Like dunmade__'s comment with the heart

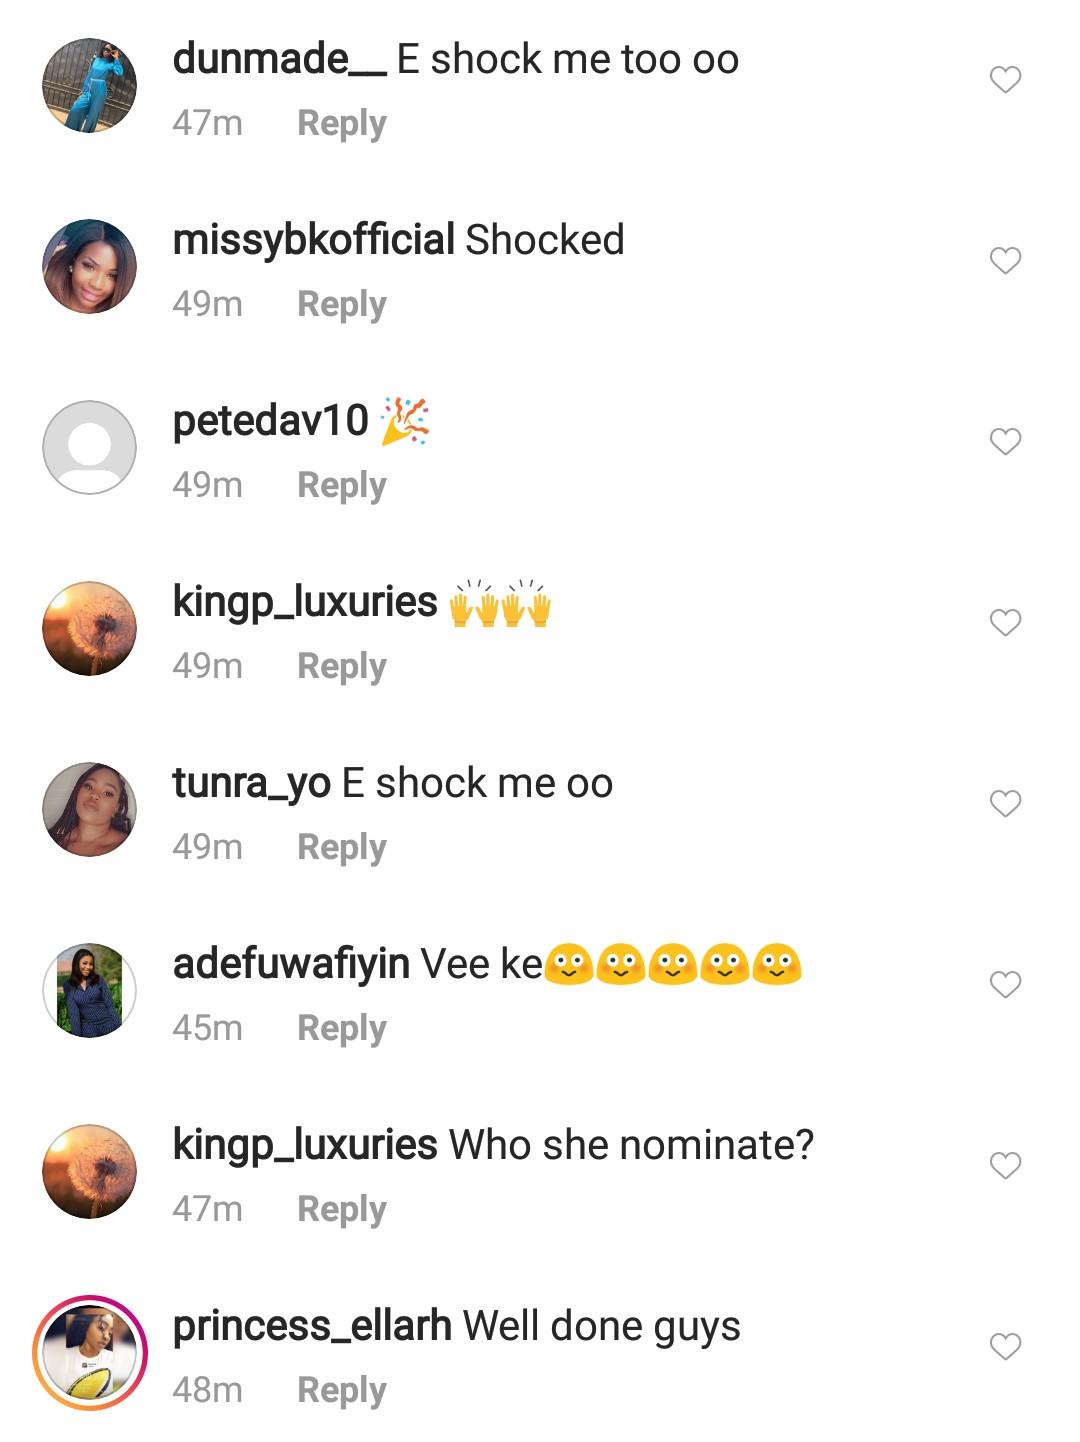tap(1005, 79)
